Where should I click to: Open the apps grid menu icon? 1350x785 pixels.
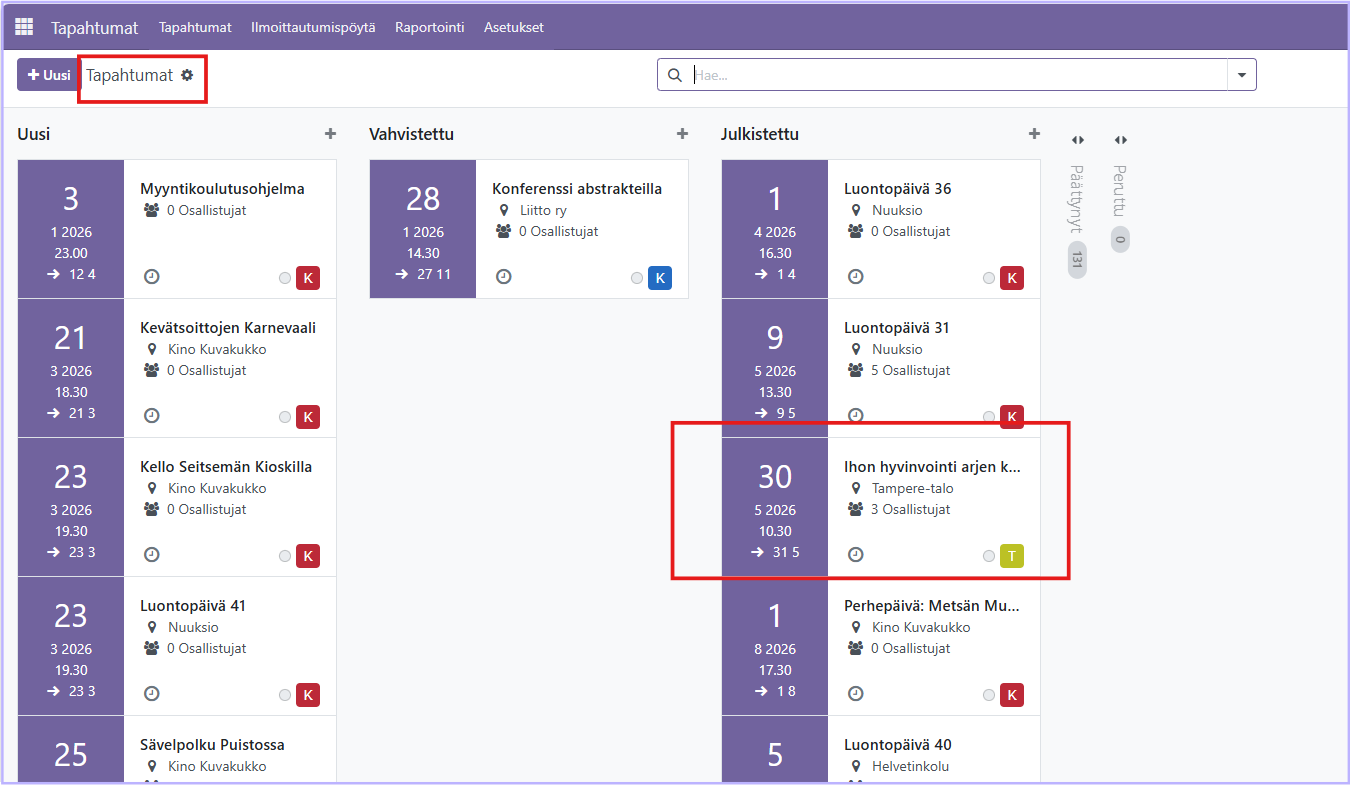coord(24,27)
